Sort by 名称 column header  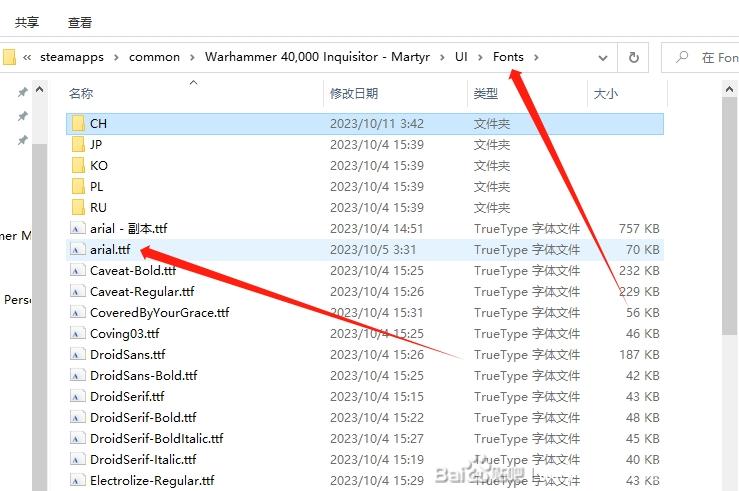pyautogui.click(x=81, y=93)
